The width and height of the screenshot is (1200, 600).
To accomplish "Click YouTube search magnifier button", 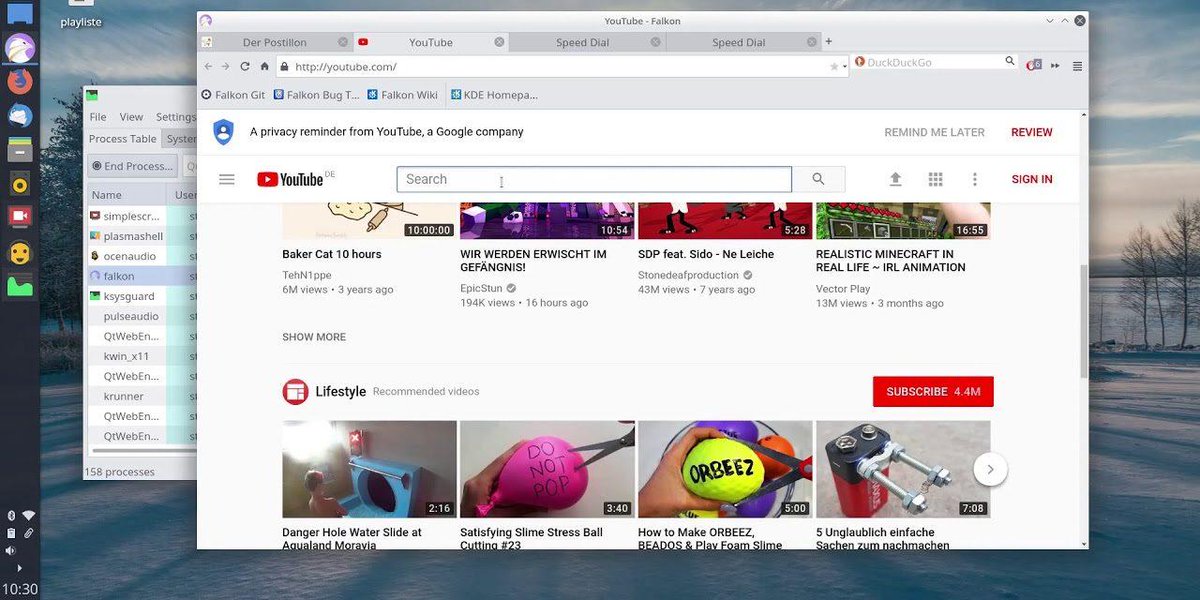I will (818, 179).
